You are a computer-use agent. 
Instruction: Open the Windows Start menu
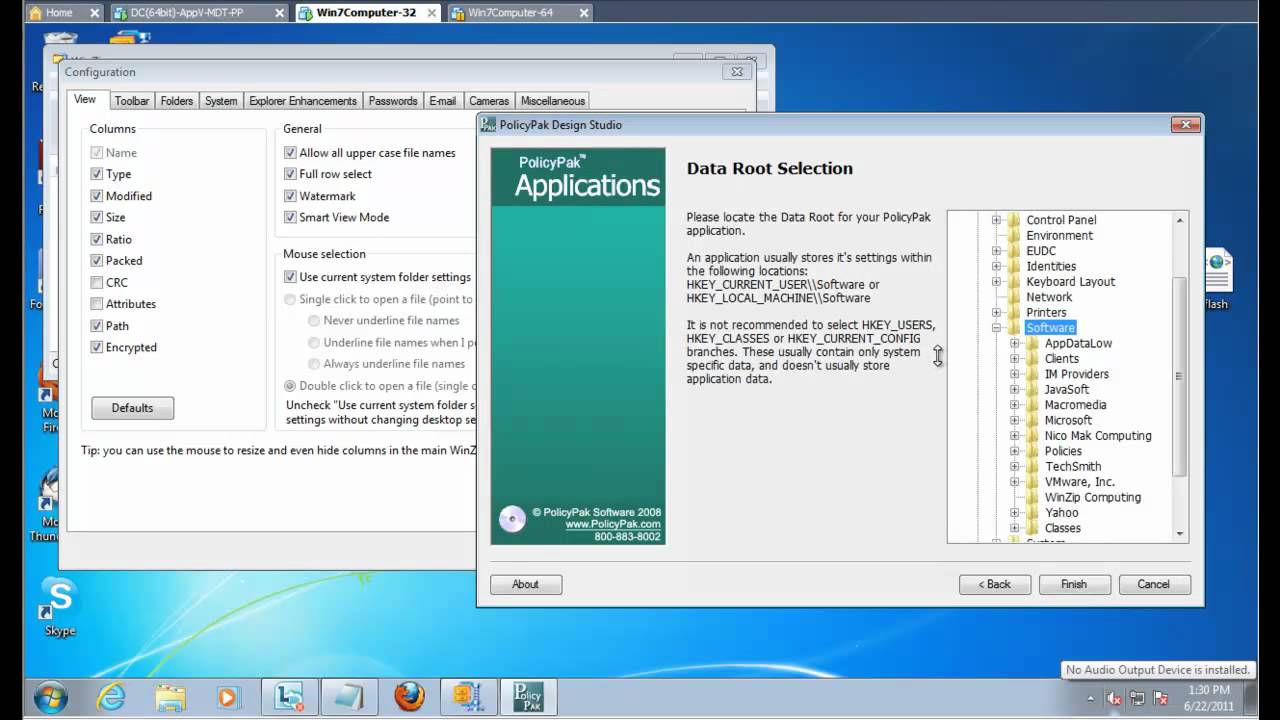(x=51, y=696)
